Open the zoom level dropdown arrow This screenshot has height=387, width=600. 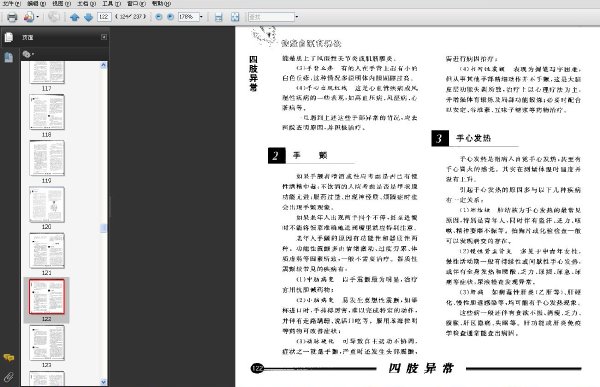click(x=201, y=17)
